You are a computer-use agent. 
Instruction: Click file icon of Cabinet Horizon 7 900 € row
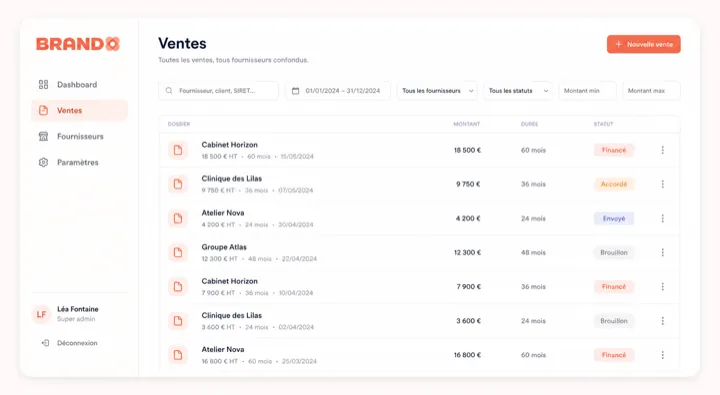coord(178,287)
